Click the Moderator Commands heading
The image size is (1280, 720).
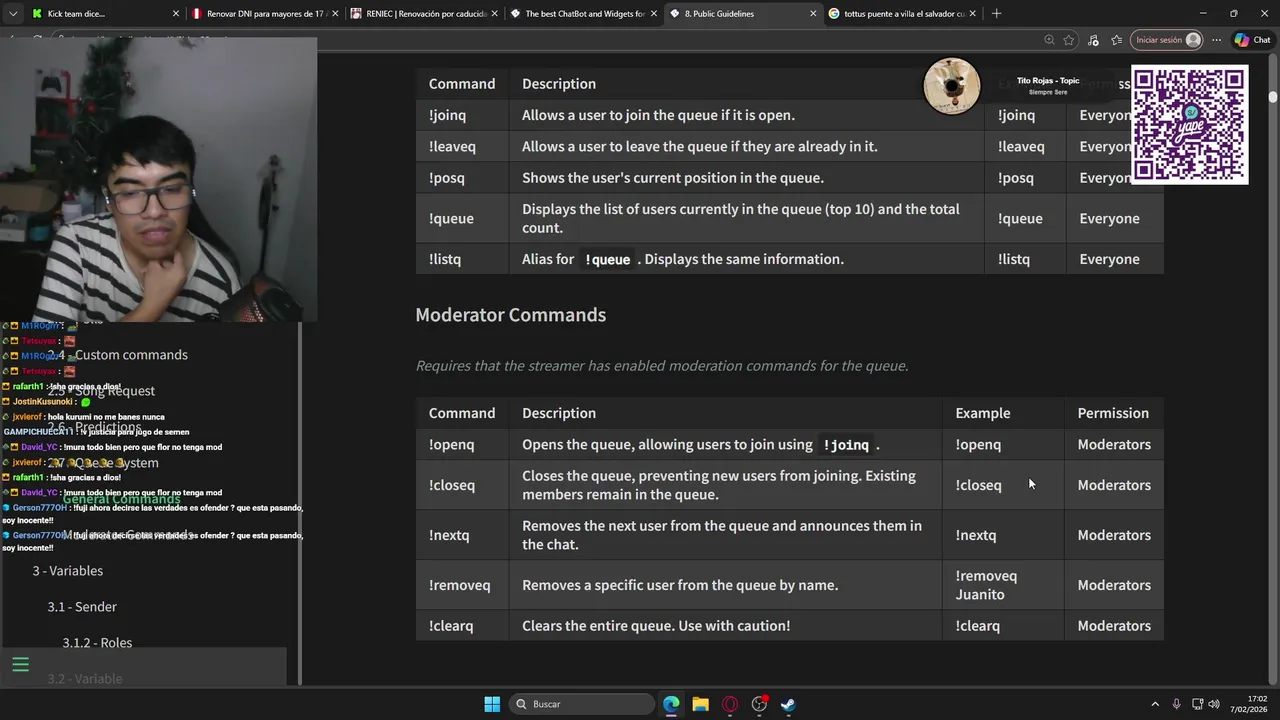(x=511, y=315)
